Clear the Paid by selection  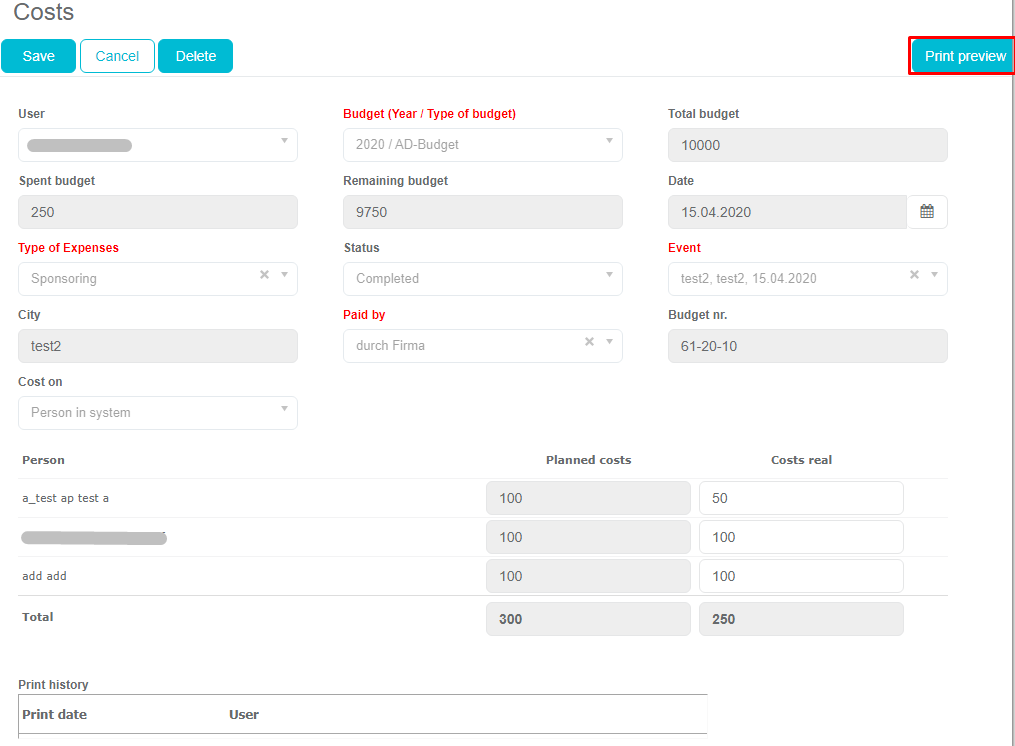(x=589, y=342)
